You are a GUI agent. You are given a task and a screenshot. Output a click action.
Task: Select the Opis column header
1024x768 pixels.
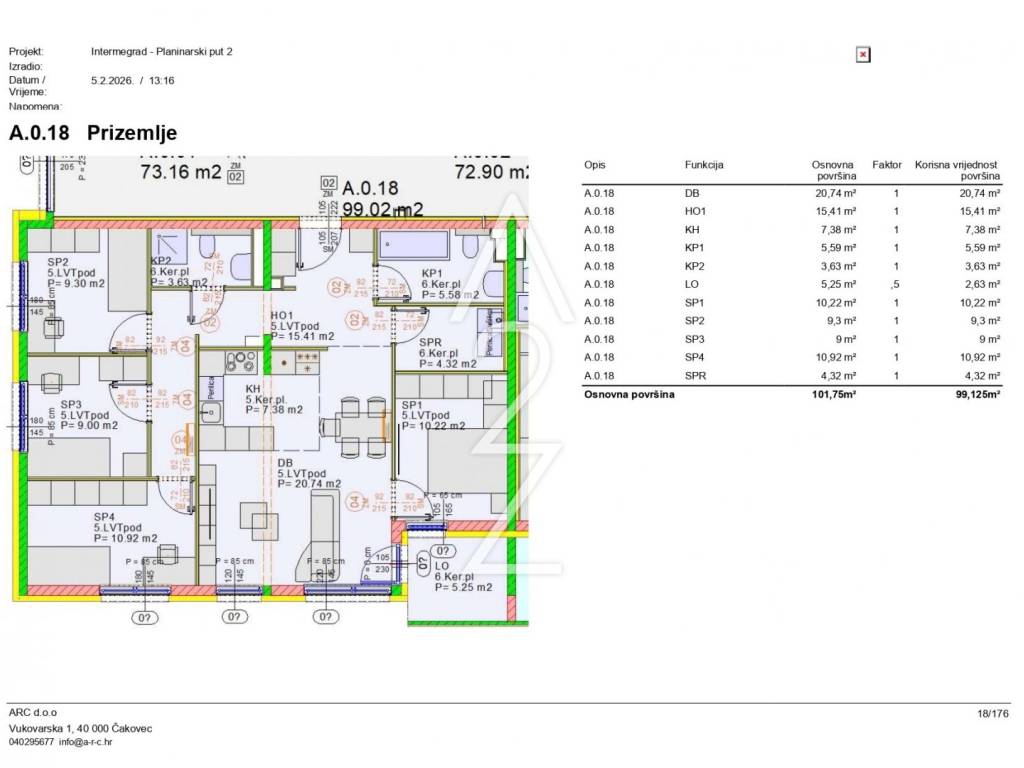(594, 165)
